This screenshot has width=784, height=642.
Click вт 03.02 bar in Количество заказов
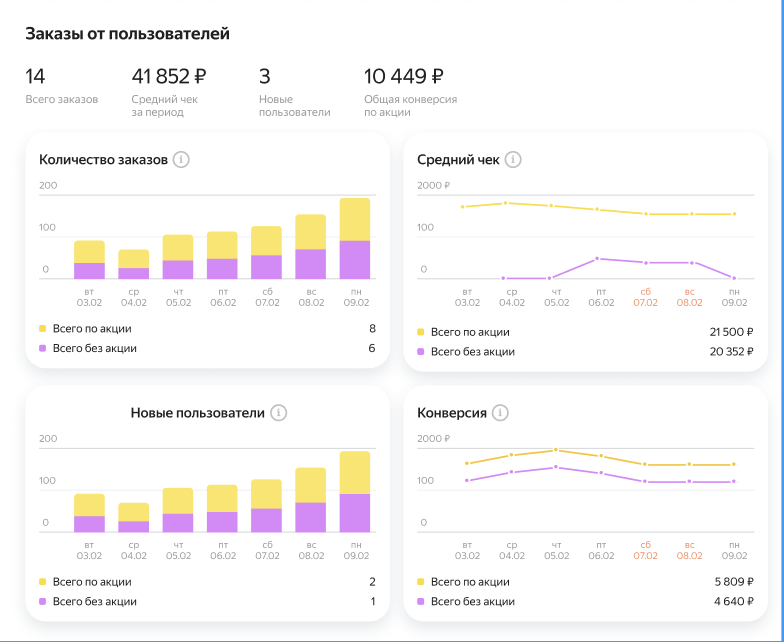pos(89,259)
